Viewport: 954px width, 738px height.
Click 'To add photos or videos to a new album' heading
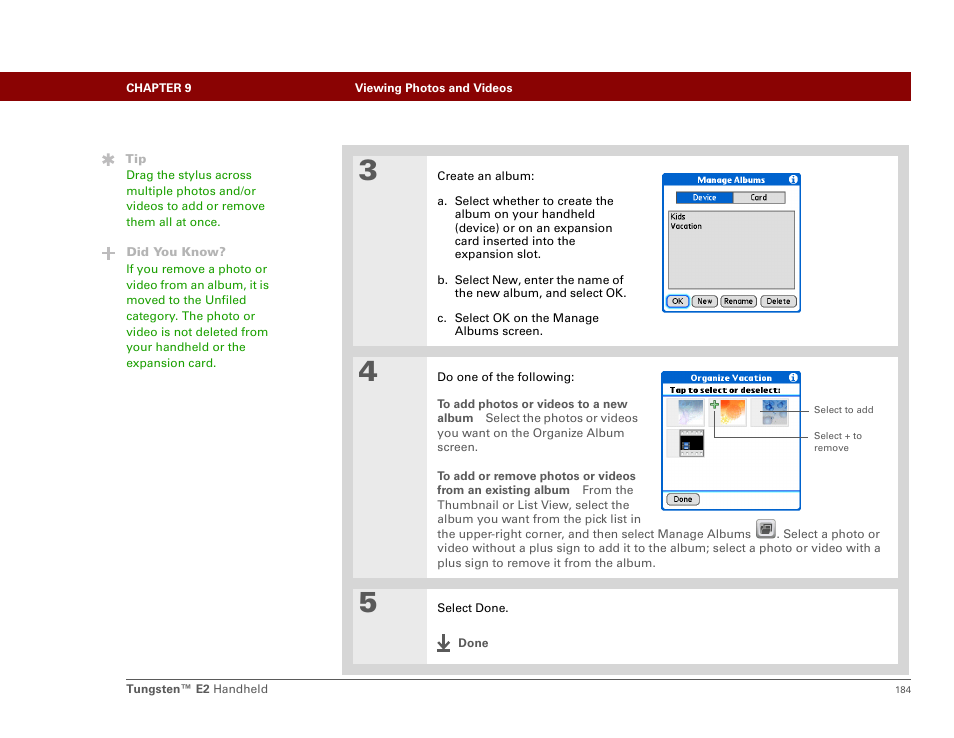point(532,411)
